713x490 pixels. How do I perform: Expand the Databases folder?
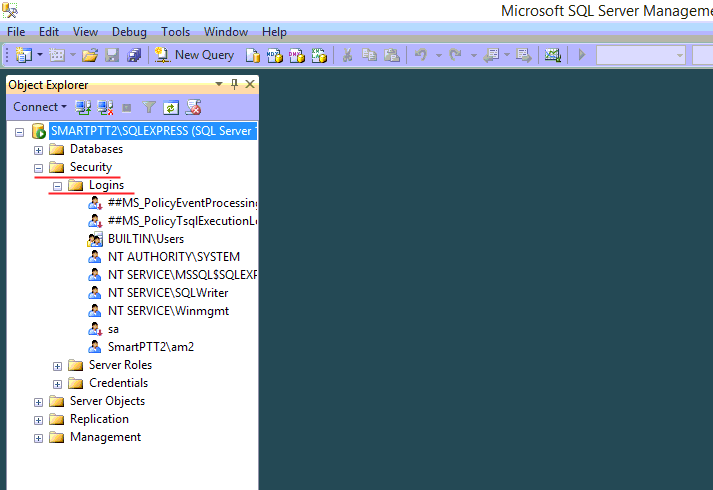[x=38, y=150]
